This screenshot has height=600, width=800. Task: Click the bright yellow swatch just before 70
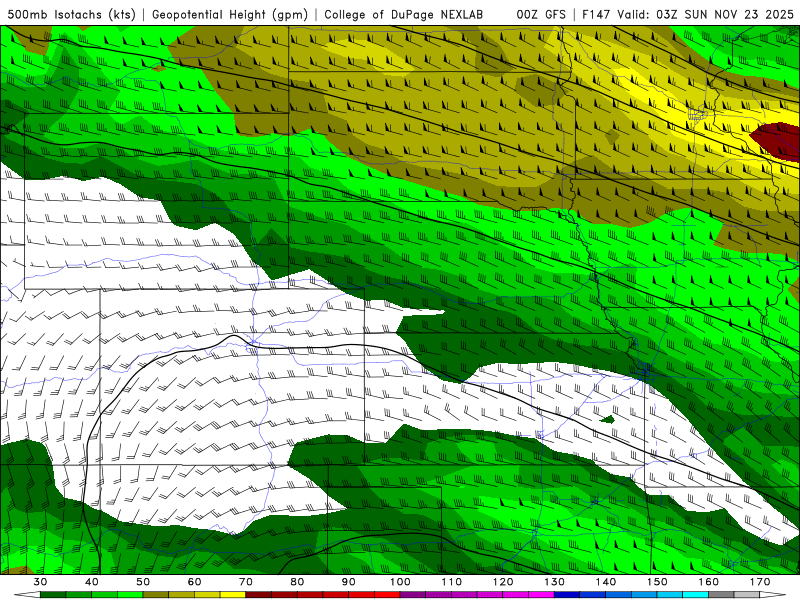(233, 595)
